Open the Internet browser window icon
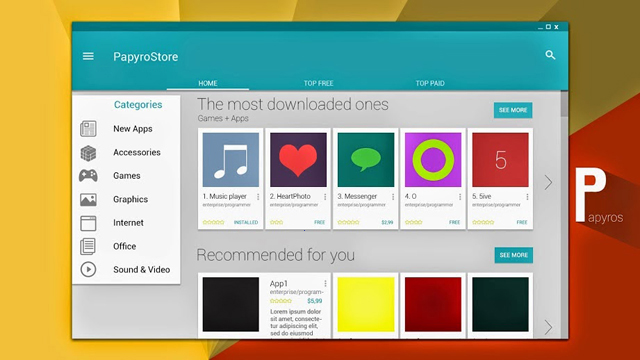The width and height of the screenshot is (640, 360). [x=88, y=223]
